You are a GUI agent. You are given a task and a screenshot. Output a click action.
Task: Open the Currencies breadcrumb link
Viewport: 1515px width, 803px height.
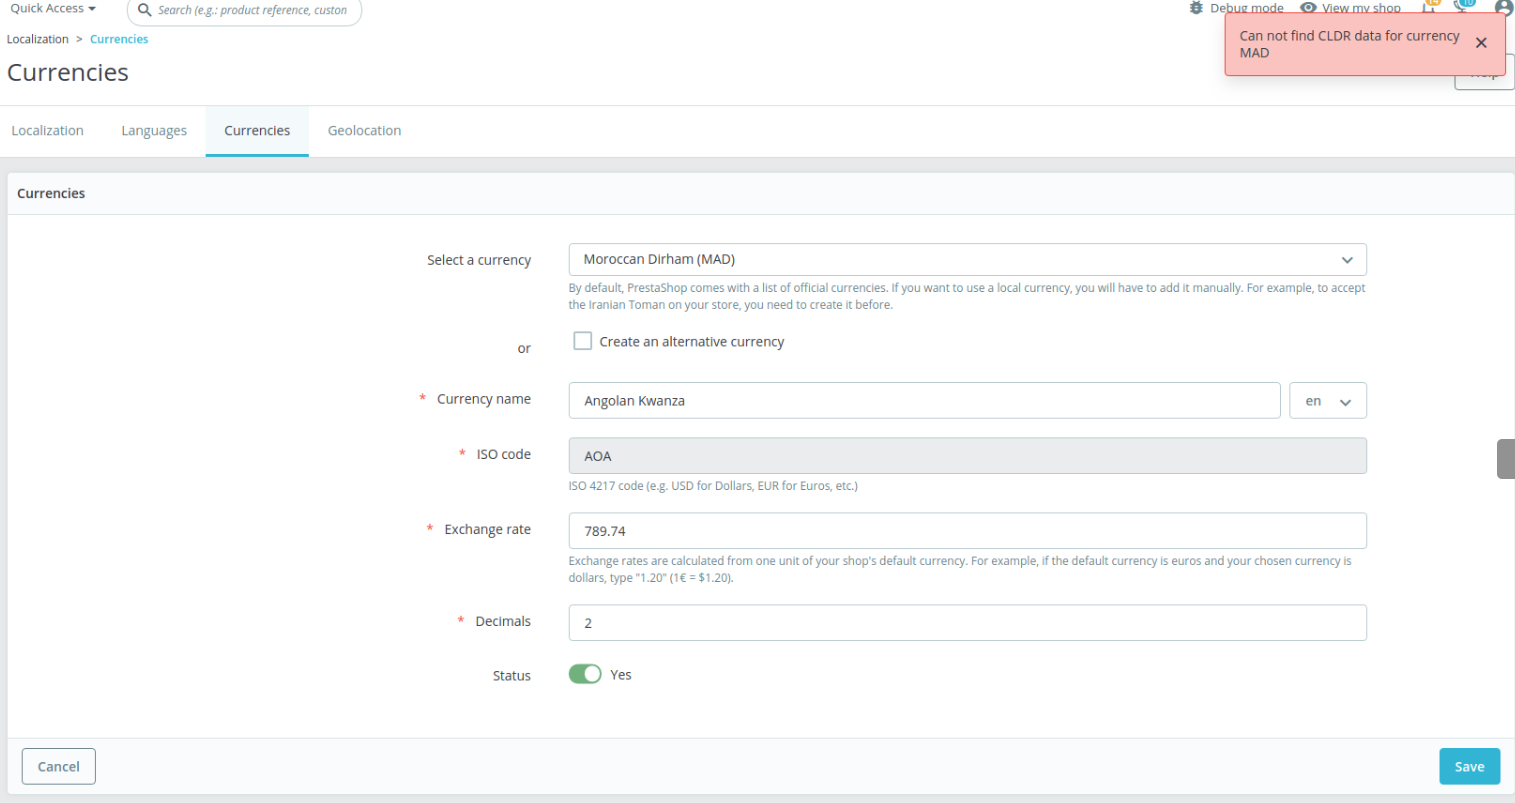(x=118, y=38)
